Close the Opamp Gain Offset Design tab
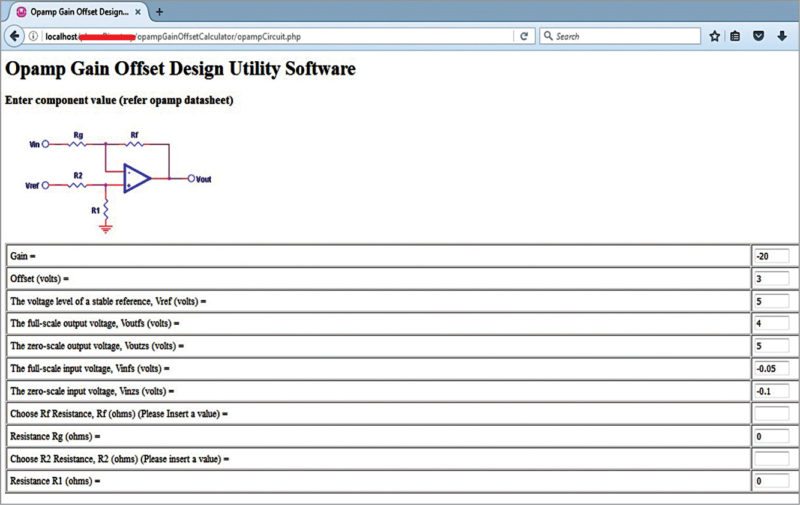 click(x=139, y=11)
